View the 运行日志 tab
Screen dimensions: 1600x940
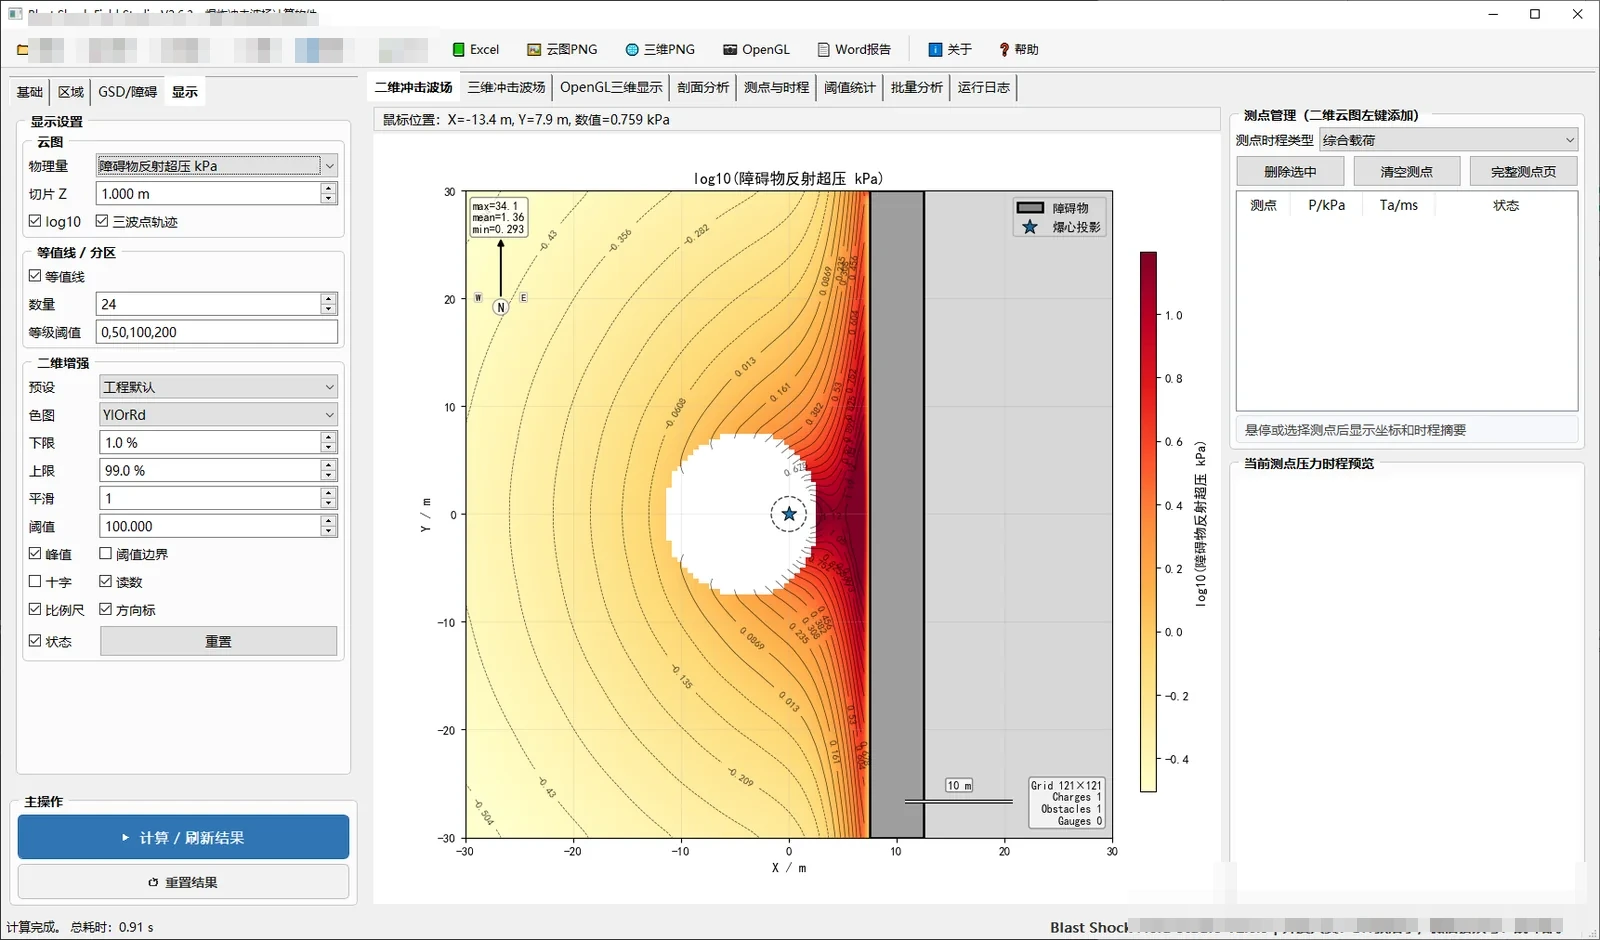click(x=984, y=88)
